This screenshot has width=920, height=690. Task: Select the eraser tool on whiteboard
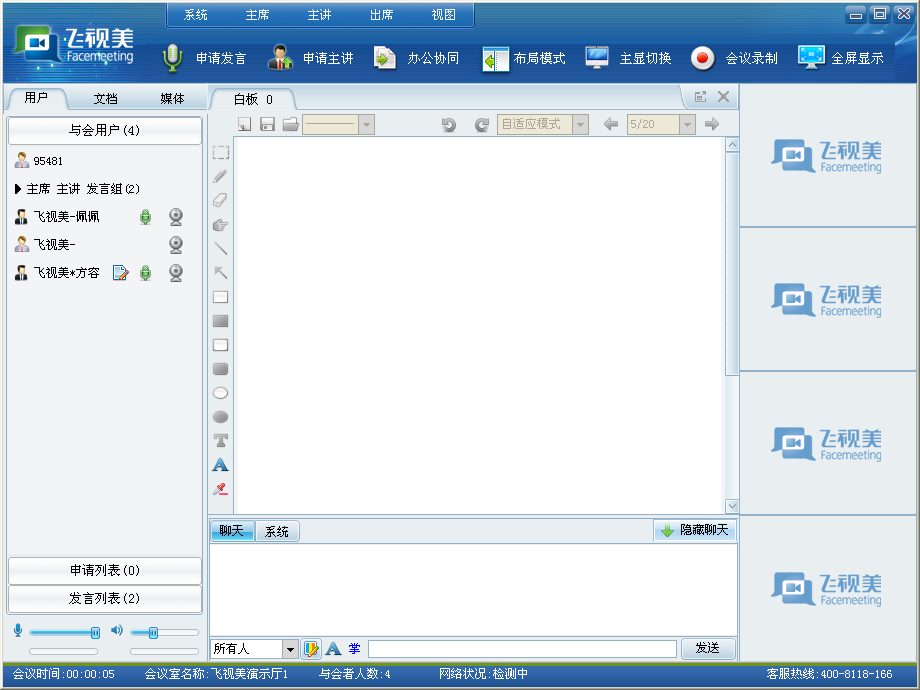pyautogui.click(x=220, y=200)
